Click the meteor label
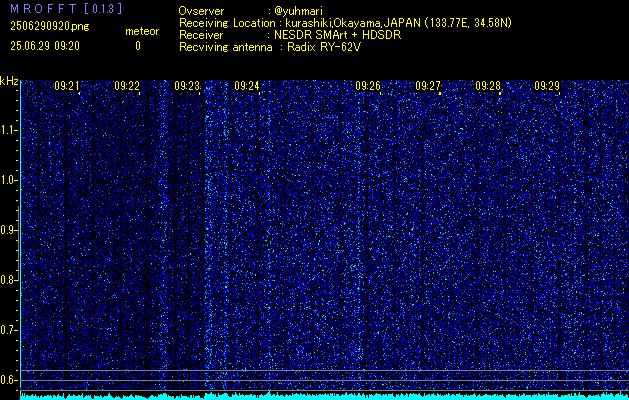The image size is (629, 400). pos(142,31)
